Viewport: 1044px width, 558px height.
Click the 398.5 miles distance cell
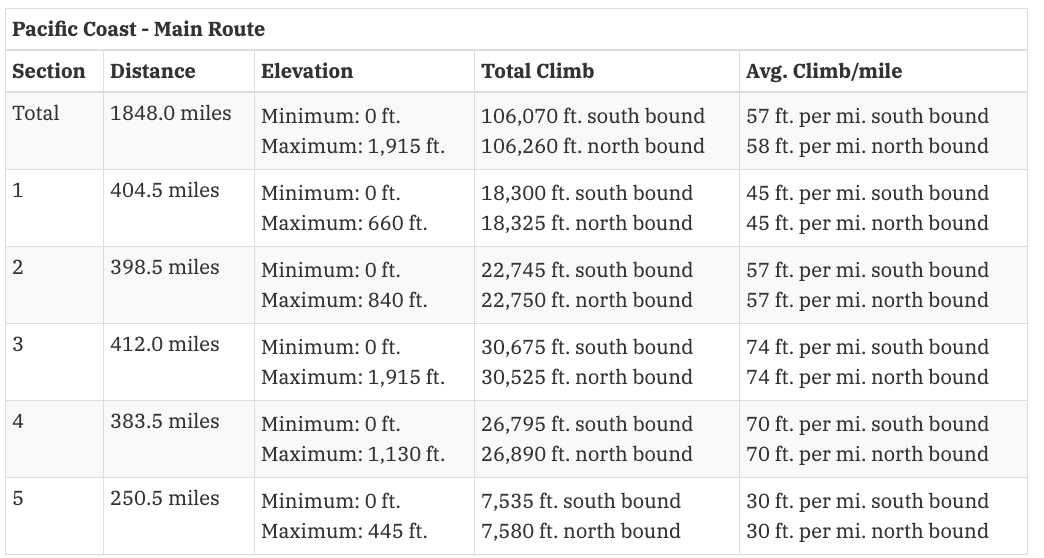pyautogui.click(x=164, y=268)
